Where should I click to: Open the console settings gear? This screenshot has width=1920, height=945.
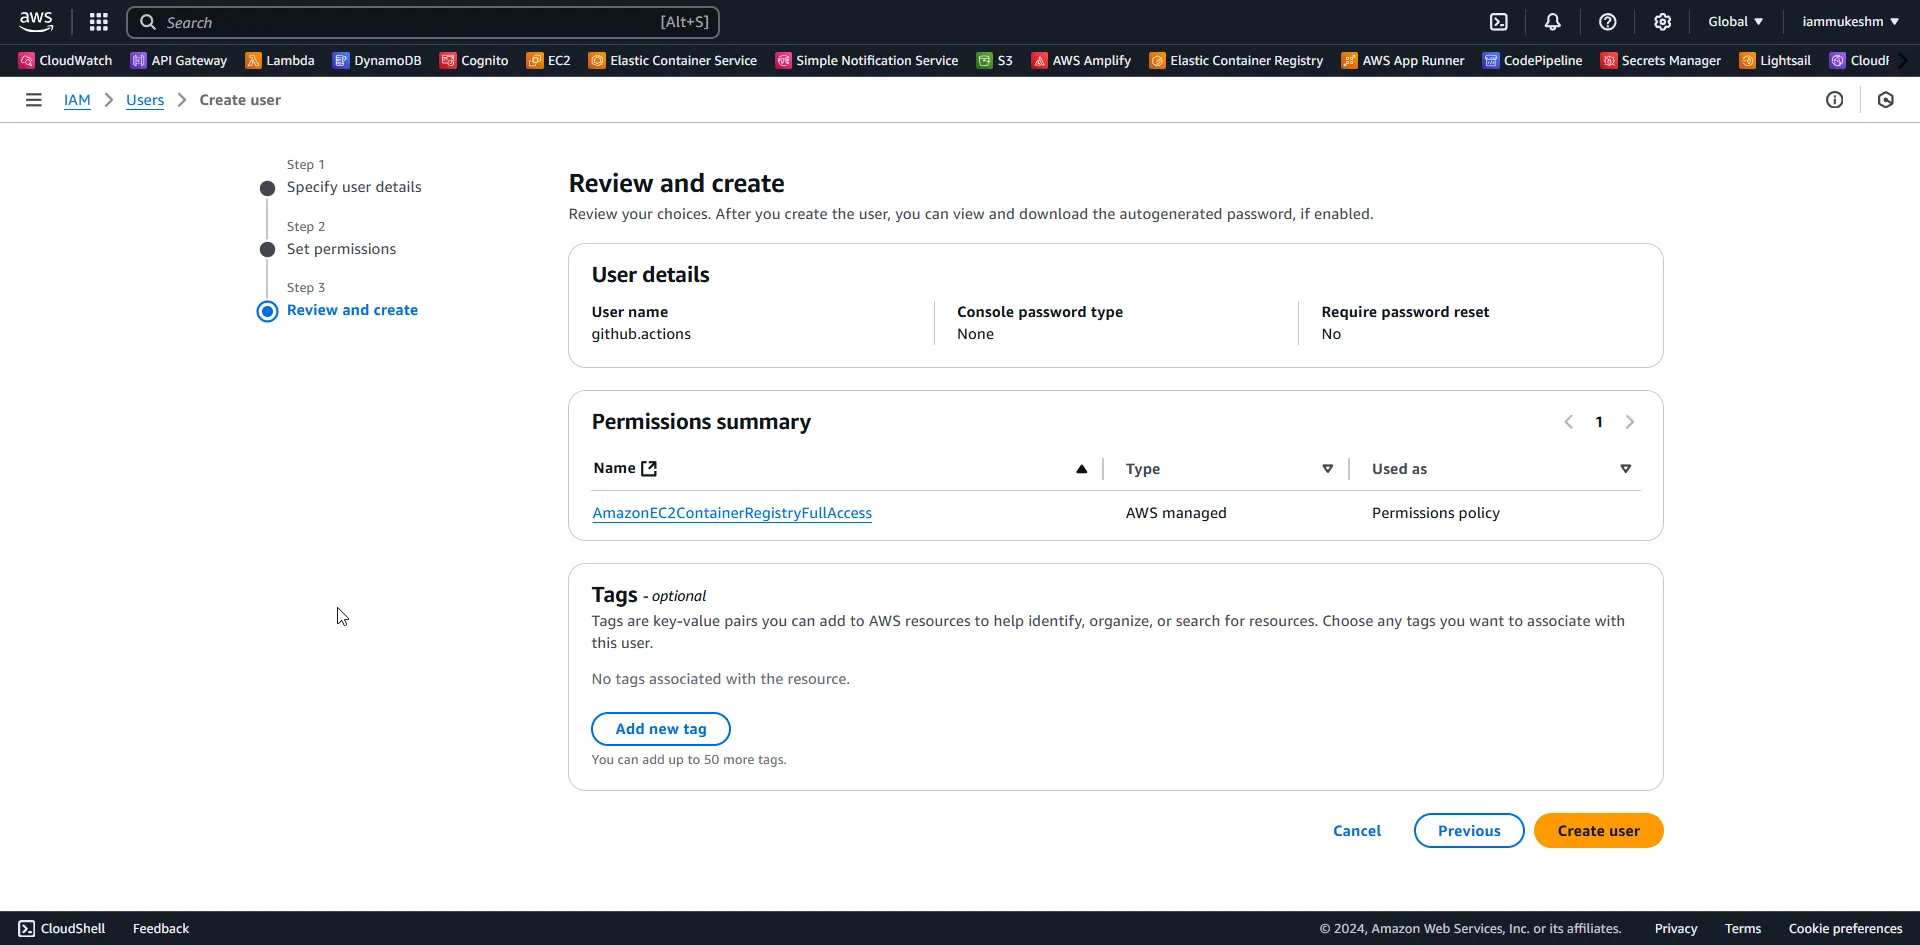[1663, 21]
